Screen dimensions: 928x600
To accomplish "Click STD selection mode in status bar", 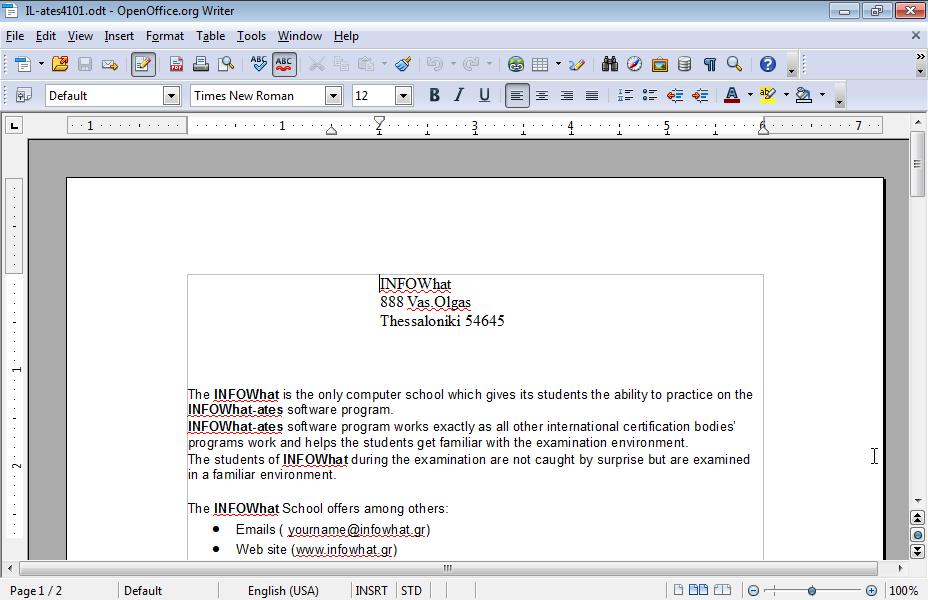I will 411,591.
